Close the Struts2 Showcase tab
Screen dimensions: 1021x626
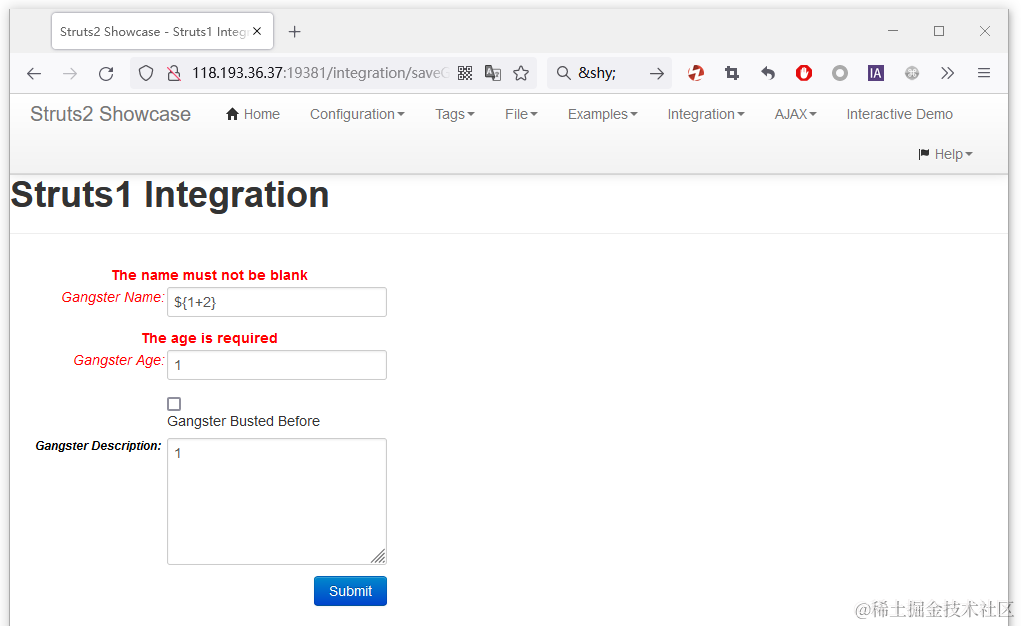coord(257,31)
